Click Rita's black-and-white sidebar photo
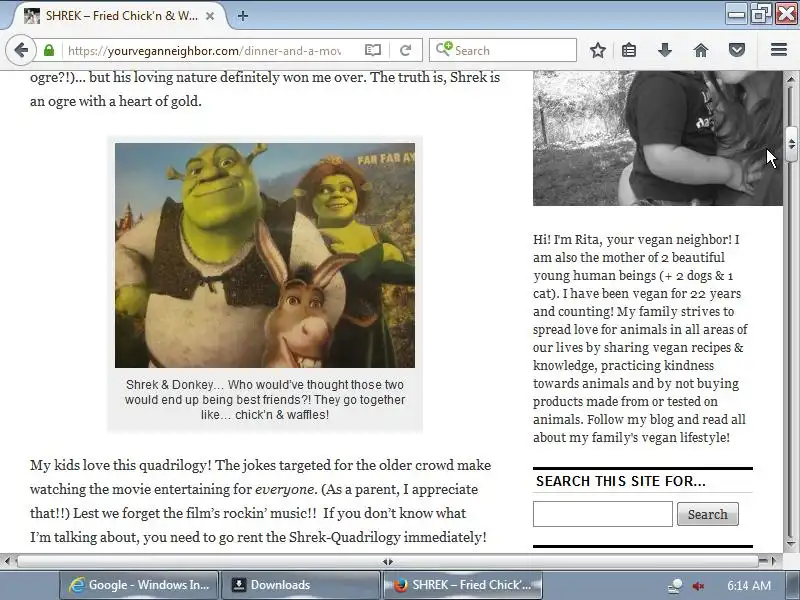Screen dimensions: 800x600 [658, 138]
